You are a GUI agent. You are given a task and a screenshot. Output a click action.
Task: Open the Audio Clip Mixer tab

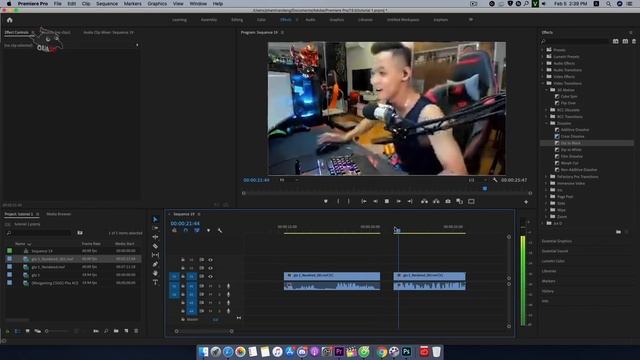(x=108, y=32)
